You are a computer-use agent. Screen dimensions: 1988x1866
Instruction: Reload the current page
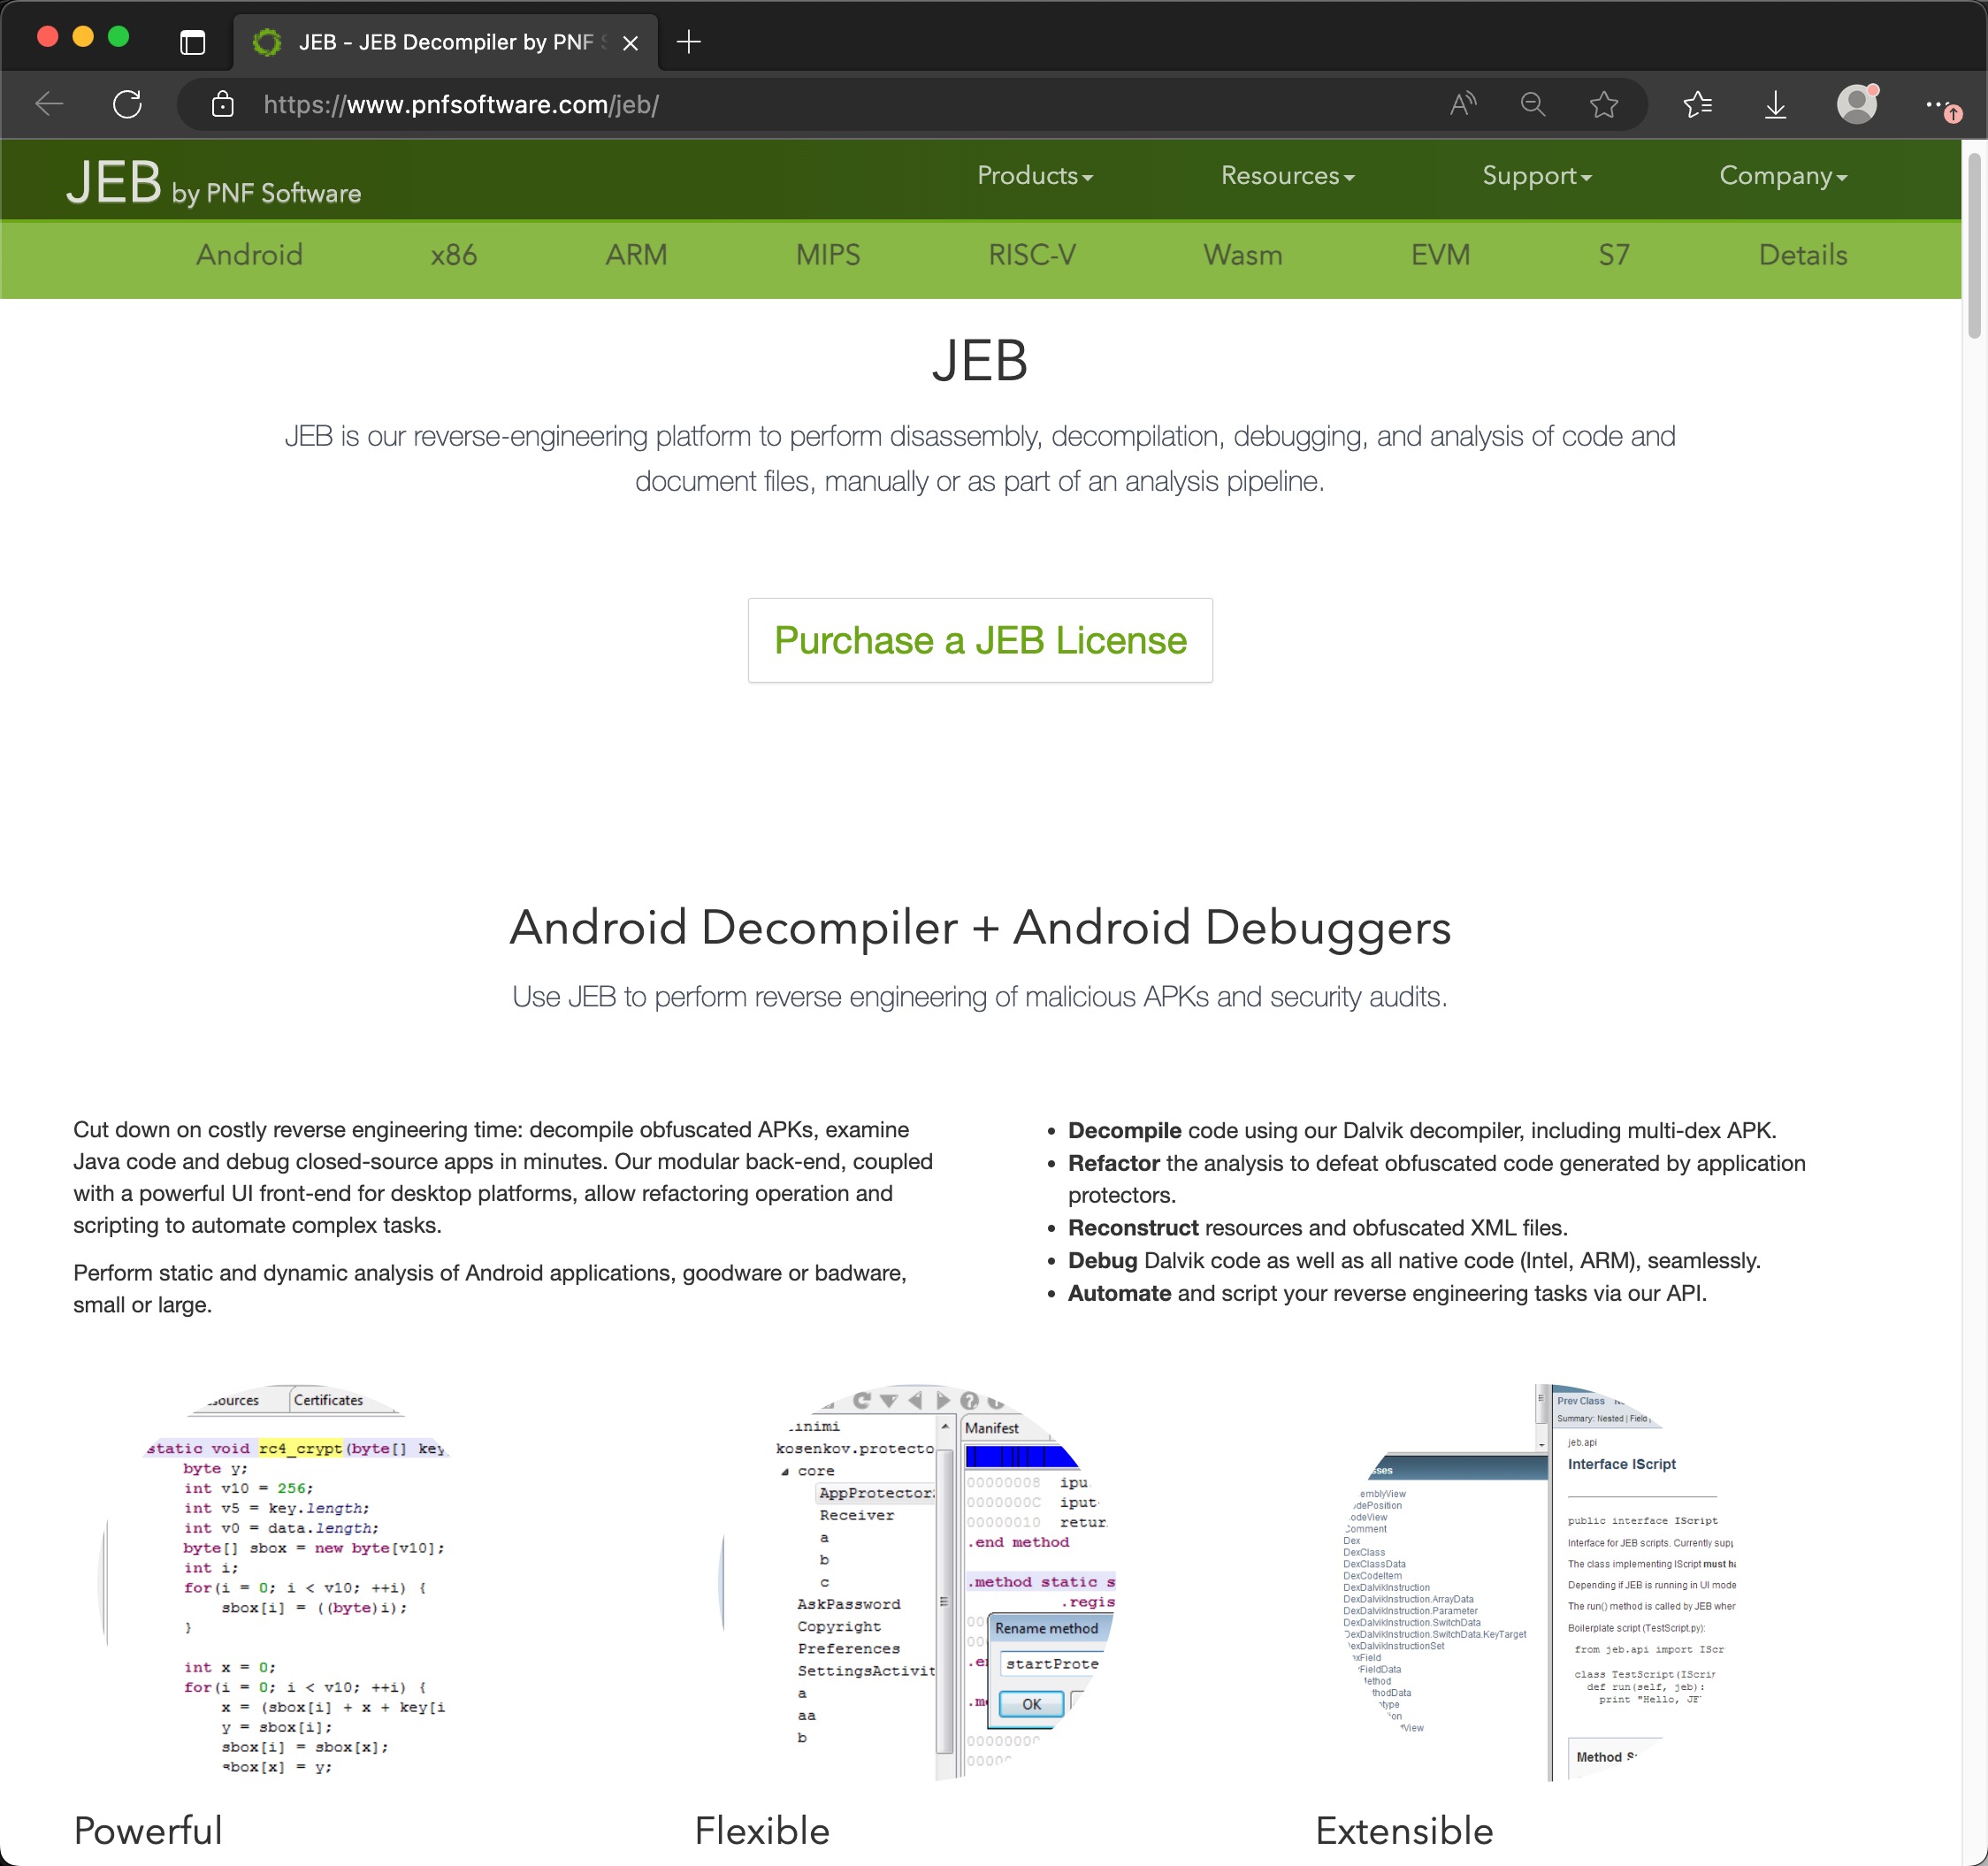[x=127, y=104]
